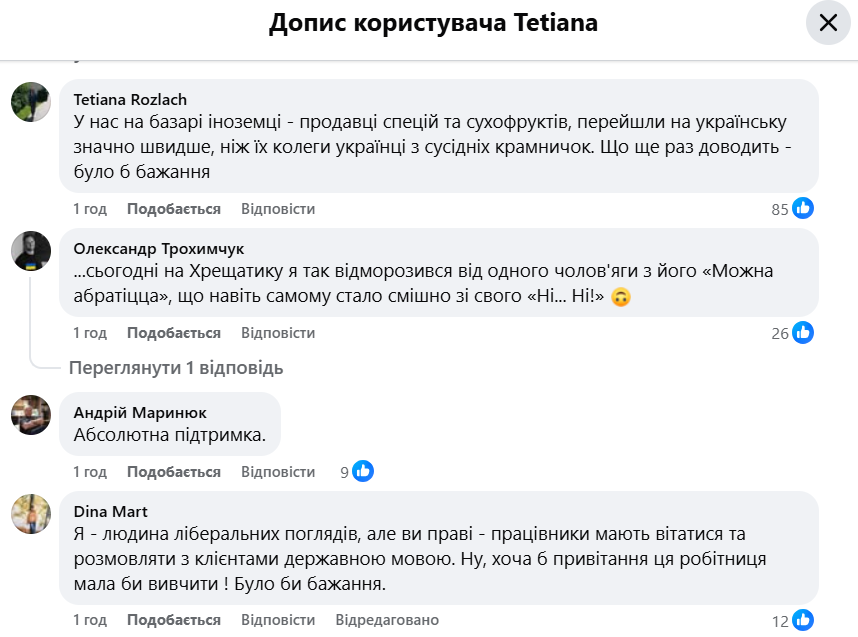This screenshot has width=858, height=637.
Task: Open Андрій Маринюк's profile avatar
Action: [x=31, y=414]
